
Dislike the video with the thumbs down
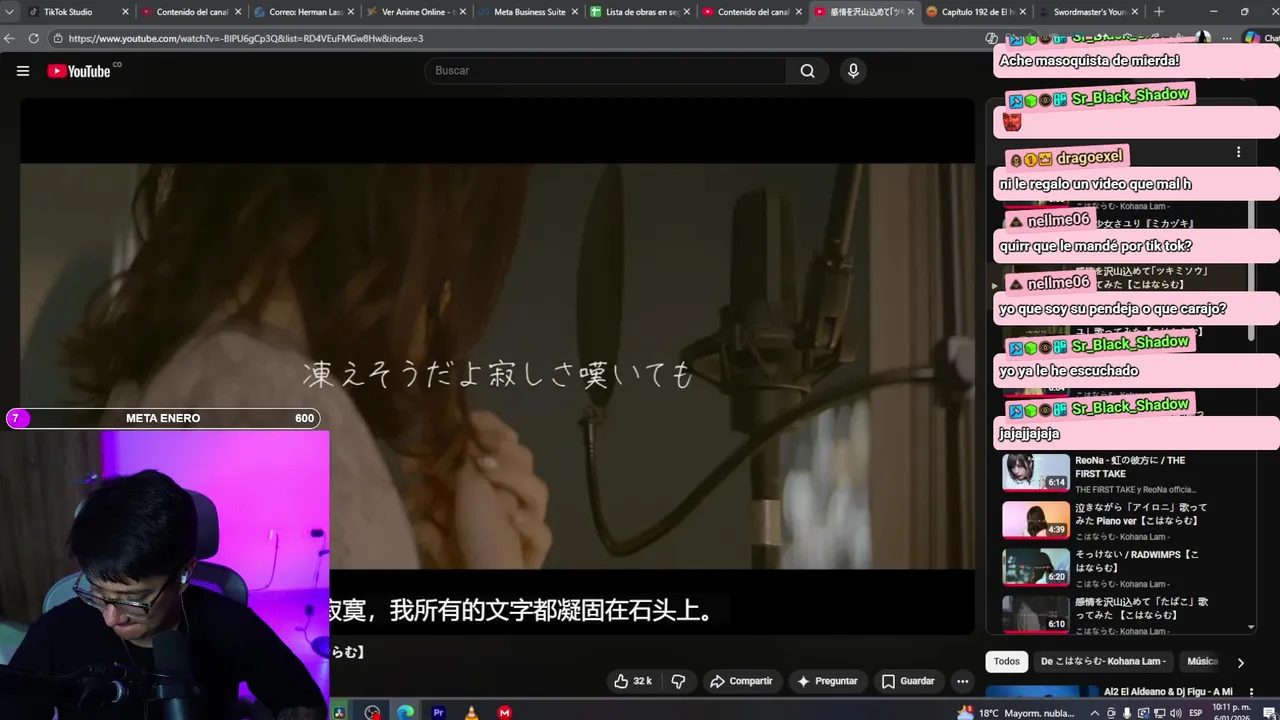click(x=678, y=681)
